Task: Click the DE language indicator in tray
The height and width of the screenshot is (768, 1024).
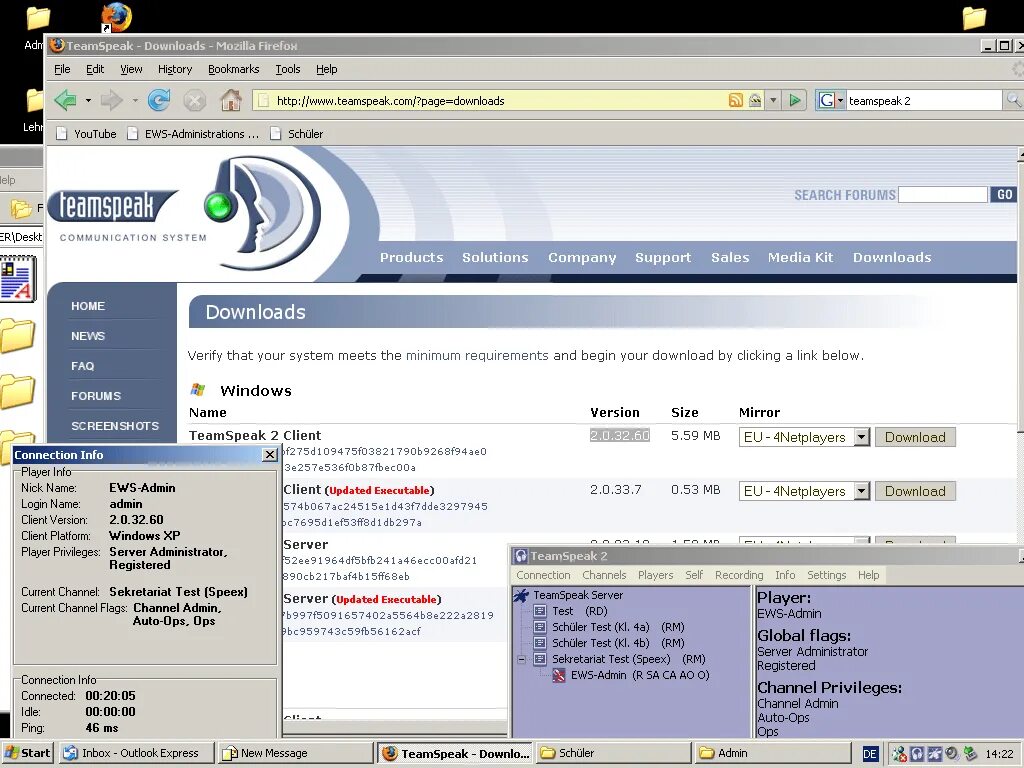Action: (x=870, y=754)
